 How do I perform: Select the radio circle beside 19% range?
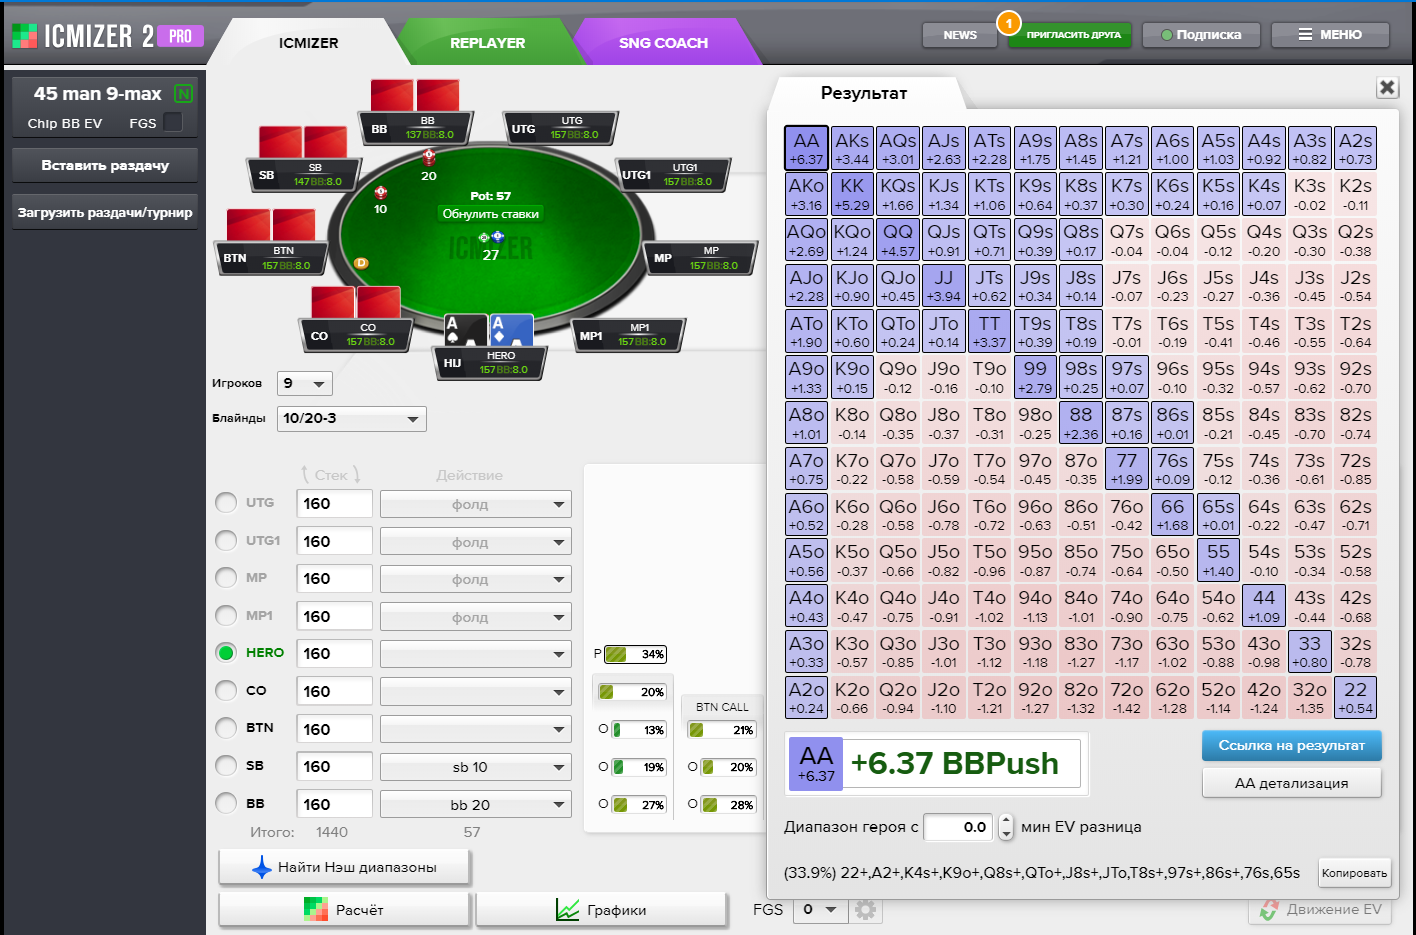603,767
